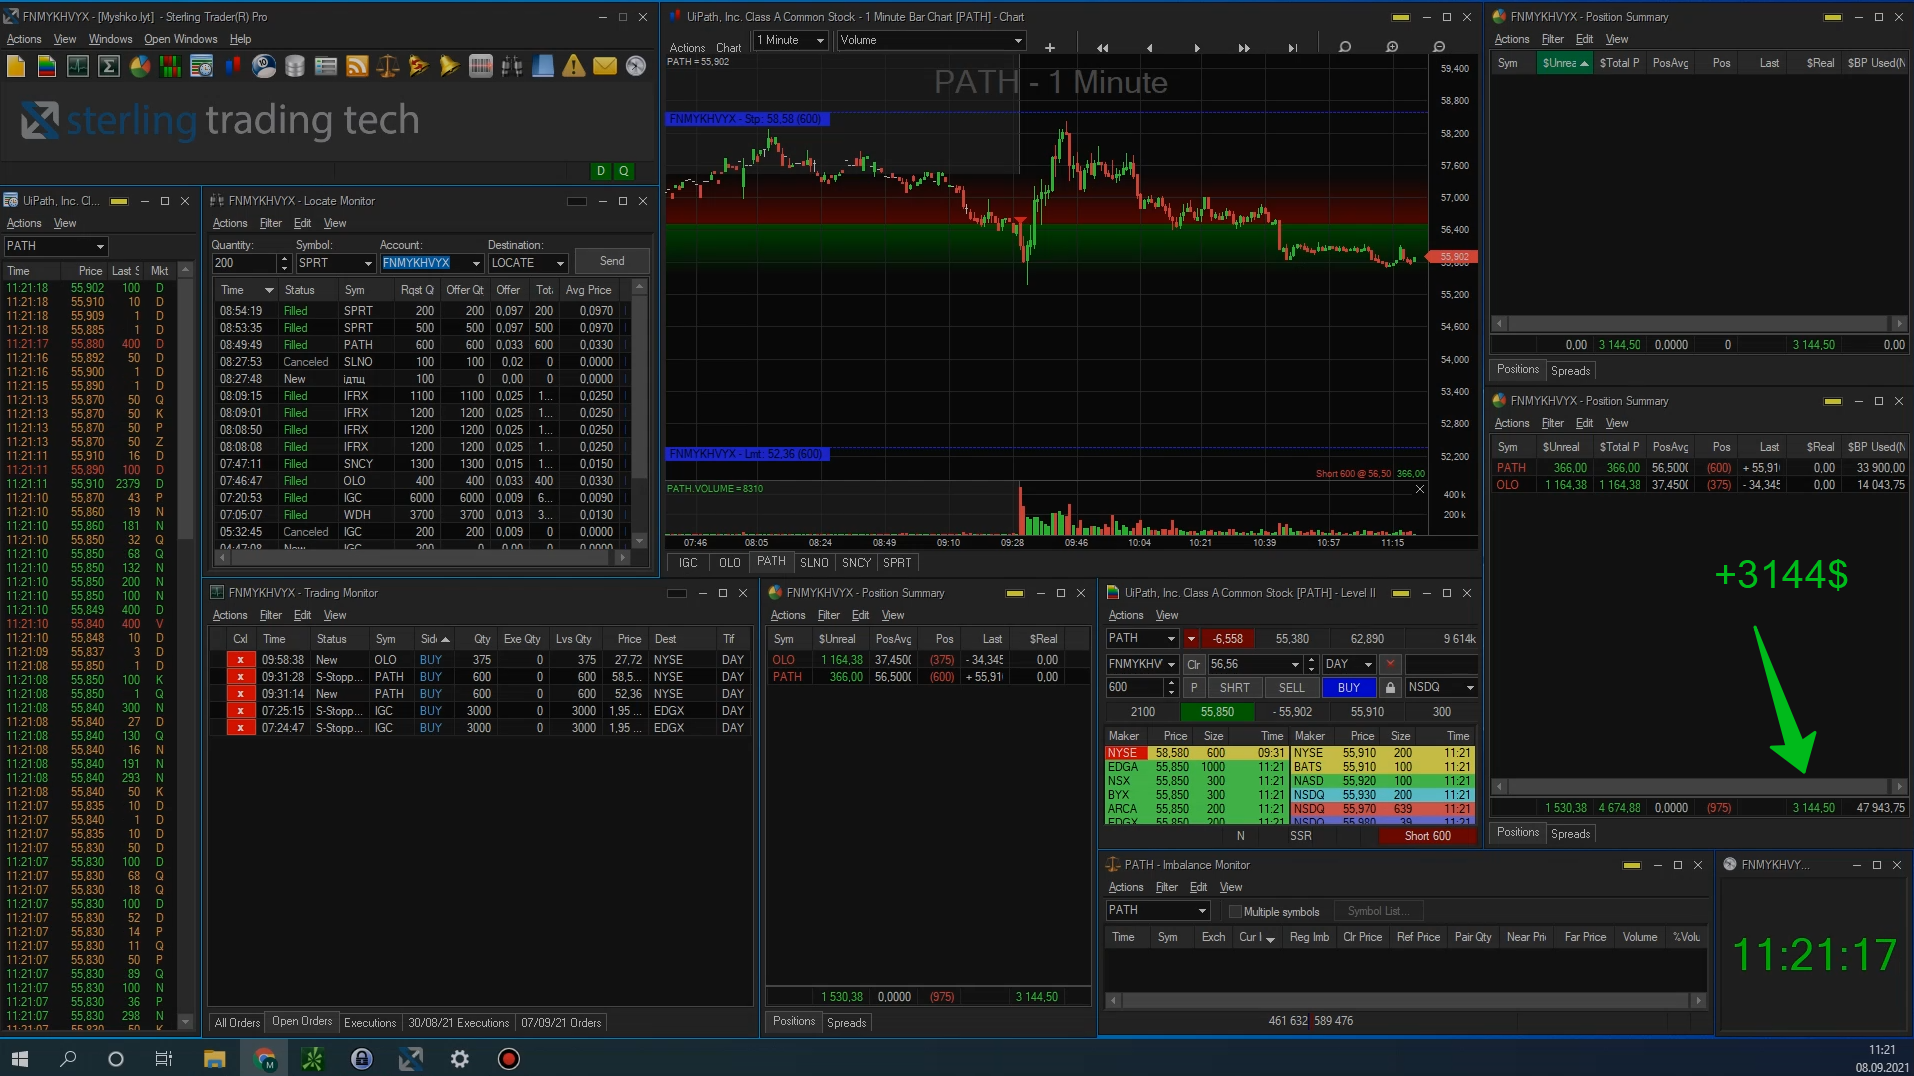
Task: Click the warning triangle alert icon
Action: (x=573, y=67)
